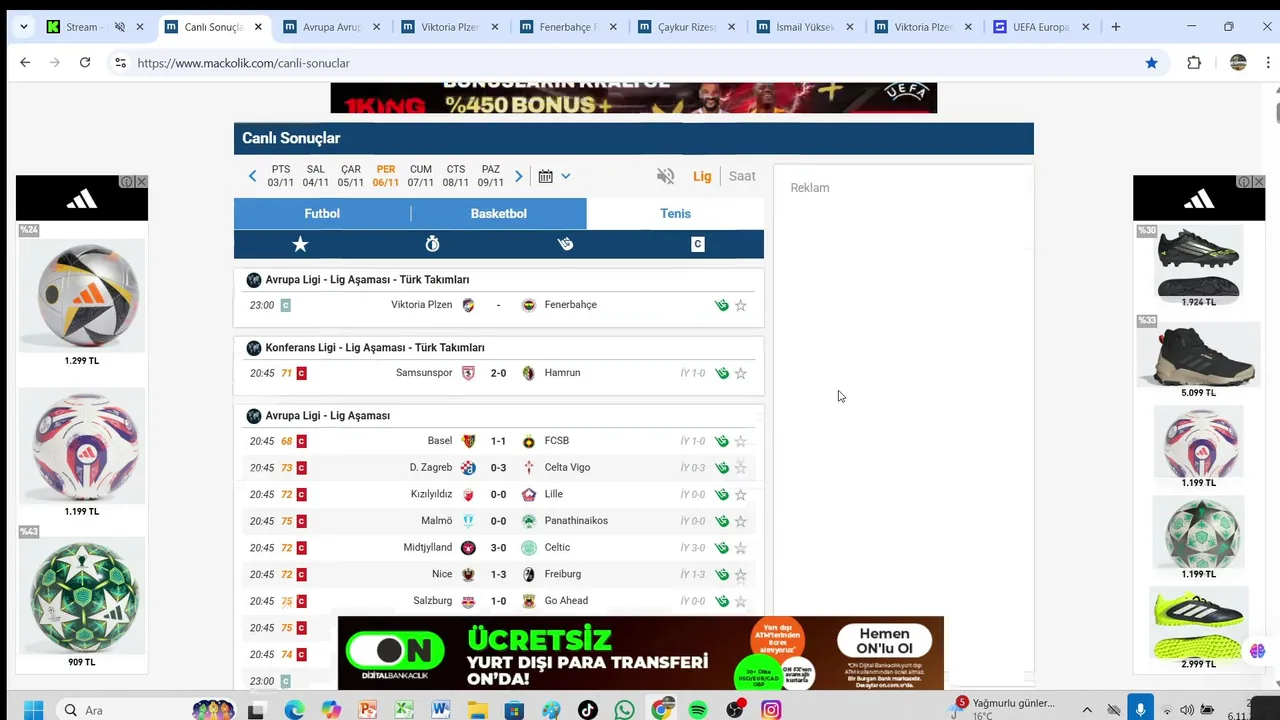The image size is (1280, 720).
Task: Open the browser tab list dropdown arrow
Action: click(23, 27)
